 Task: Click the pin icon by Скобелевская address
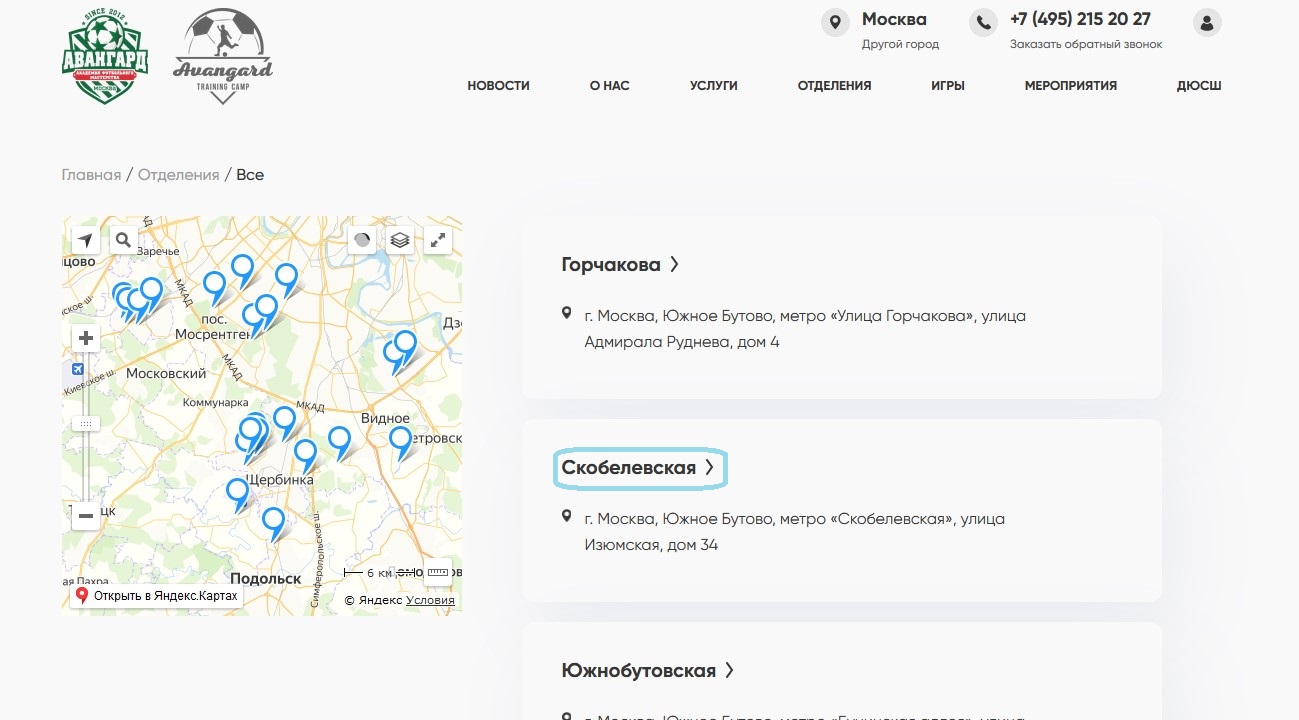[x=567, y=518]
